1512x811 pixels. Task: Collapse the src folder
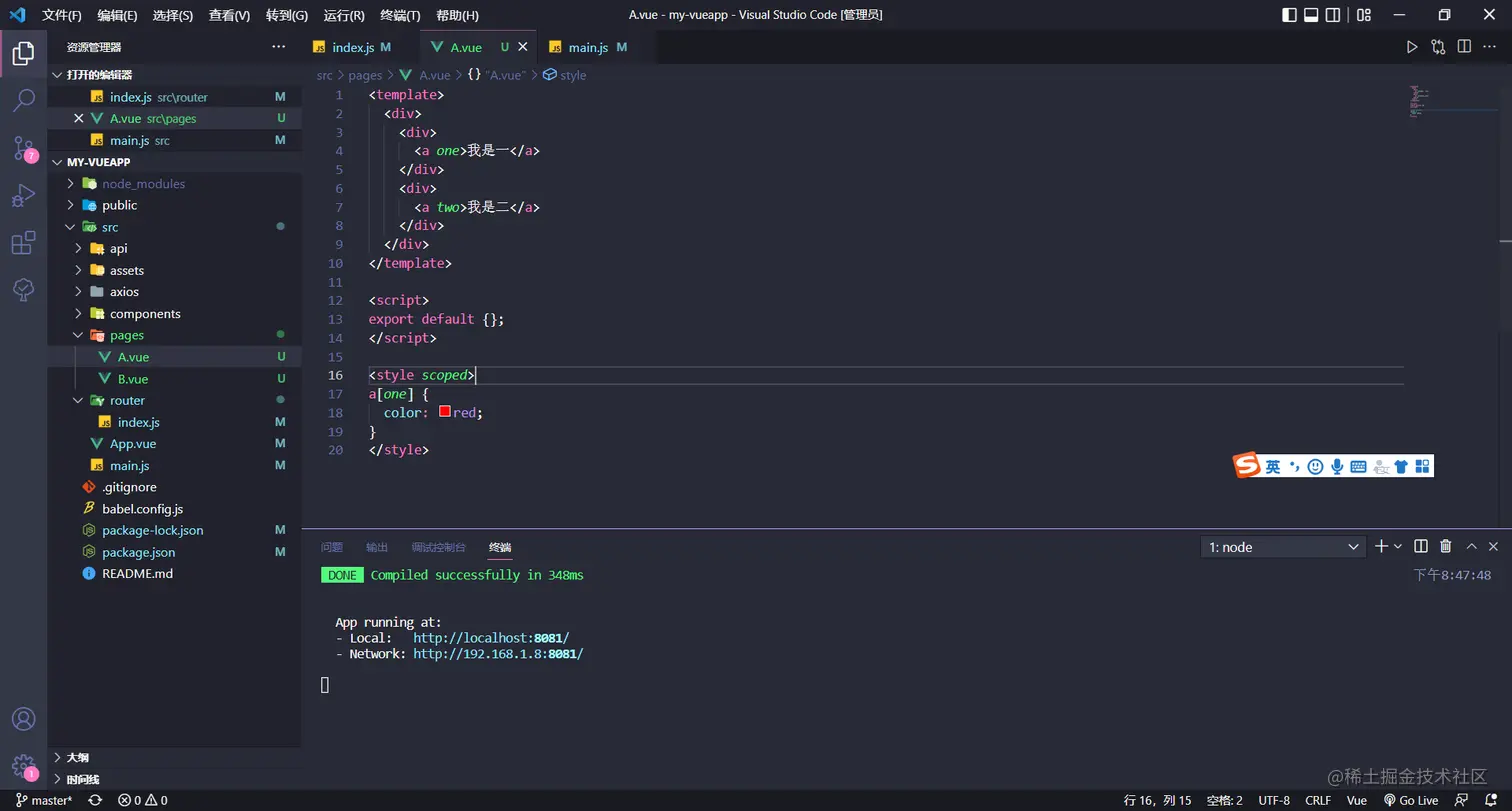174,227
